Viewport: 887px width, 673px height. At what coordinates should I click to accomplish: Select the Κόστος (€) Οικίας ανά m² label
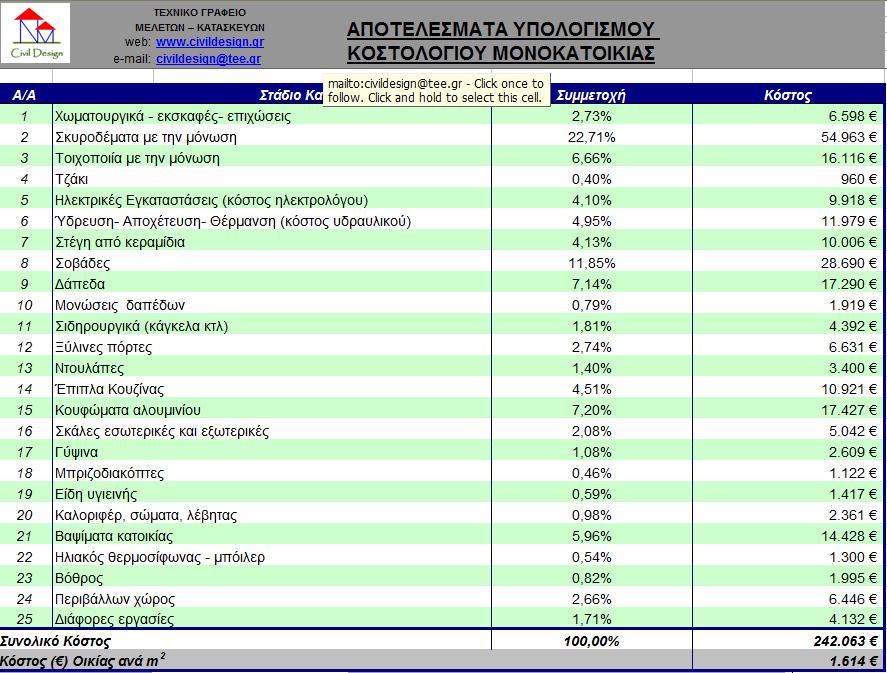(x=83, y=661)
